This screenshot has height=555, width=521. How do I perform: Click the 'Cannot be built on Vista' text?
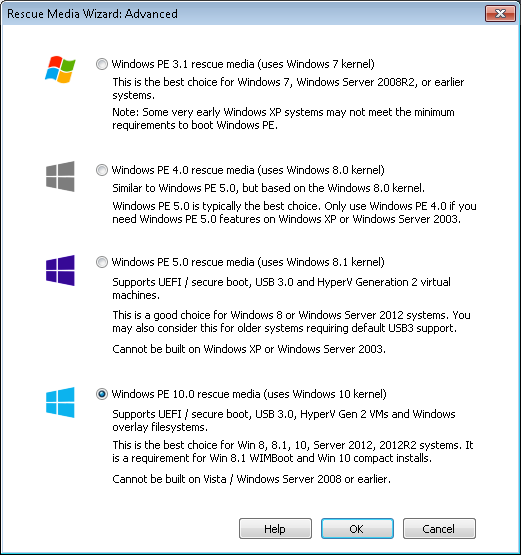pyautogui.click(x=169, y=479)
